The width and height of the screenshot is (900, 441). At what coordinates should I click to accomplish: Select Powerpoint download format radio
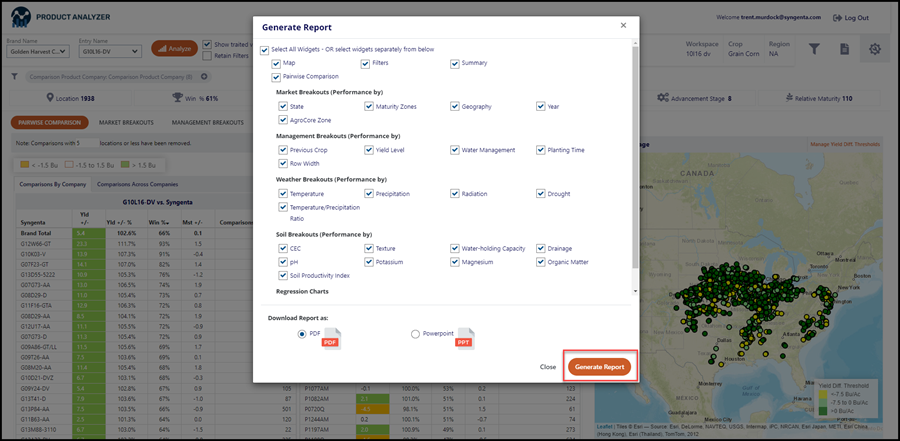pos(416,334)
